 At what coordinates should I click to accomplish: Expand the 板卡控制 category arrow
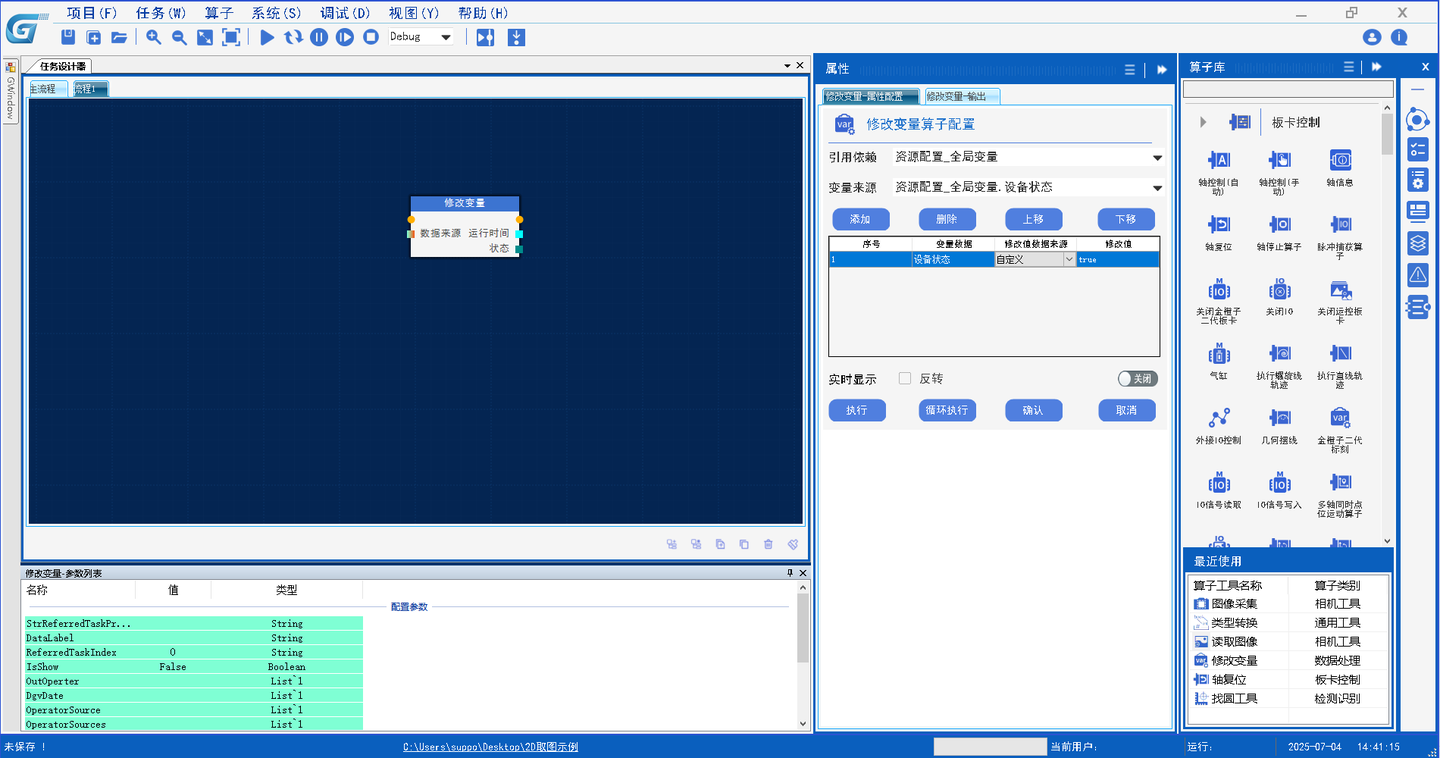[x=1203, y=122]
